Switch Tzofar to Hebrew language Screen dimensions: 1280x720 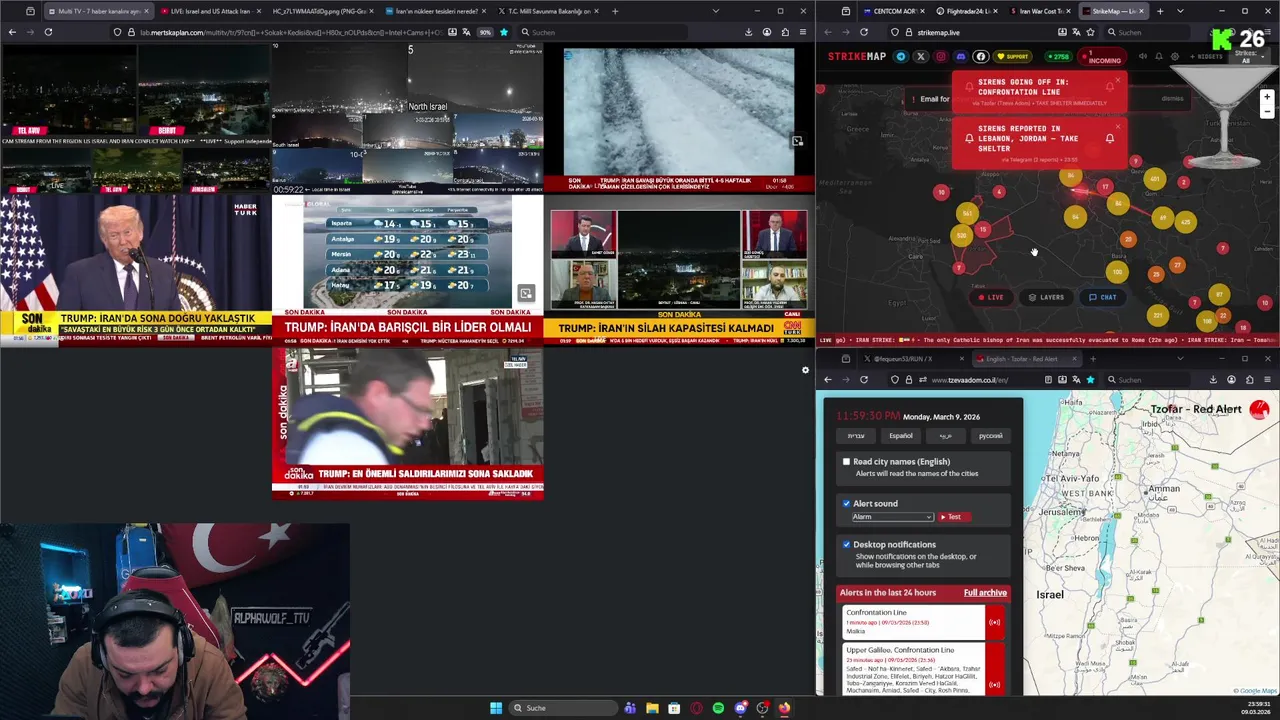(856, 436)
